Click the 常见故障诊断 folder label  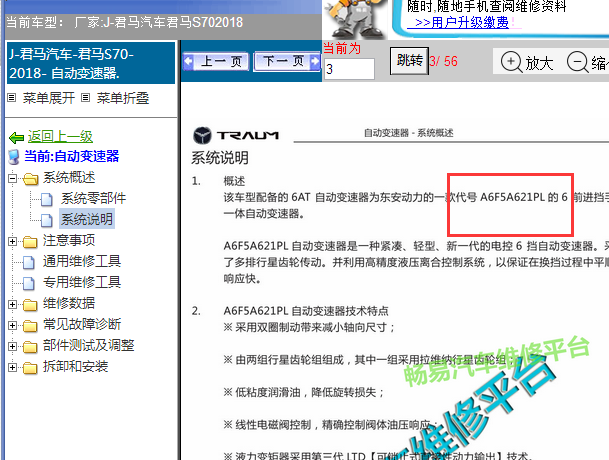click(x=82, y=324)
